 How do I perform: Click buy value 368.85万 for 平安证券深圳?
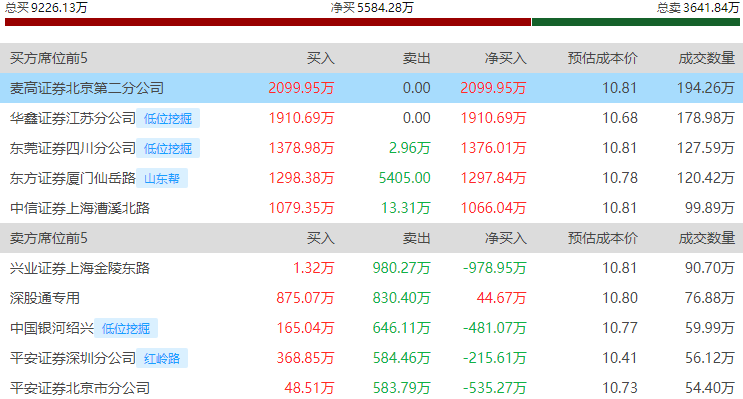(x=305, y=358)
